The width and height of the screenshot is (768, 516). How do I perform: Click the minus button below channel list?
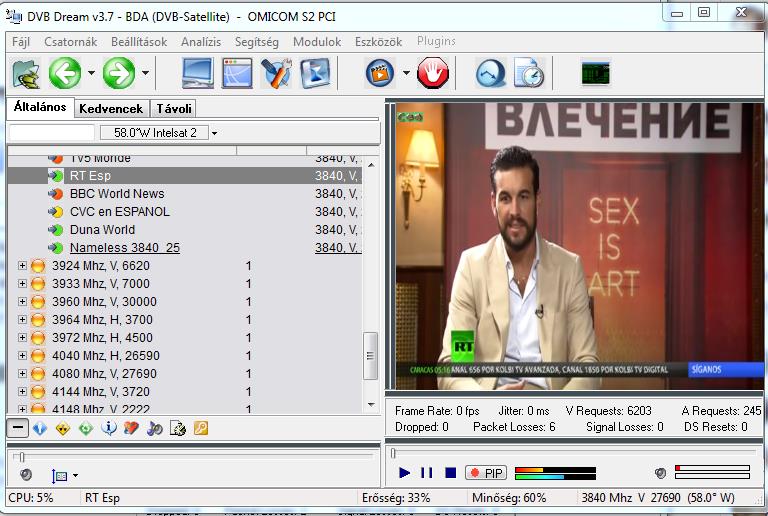point(18,428)
